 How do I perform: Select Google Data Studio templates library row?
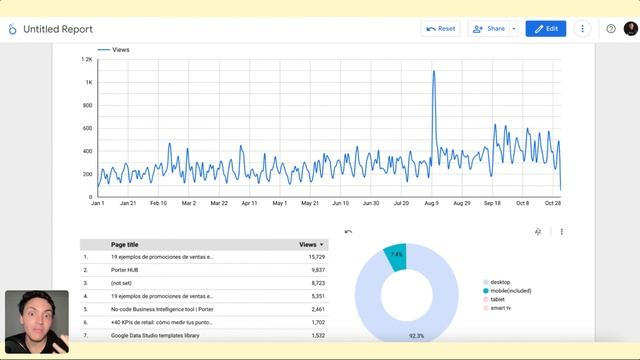(204, 335)
